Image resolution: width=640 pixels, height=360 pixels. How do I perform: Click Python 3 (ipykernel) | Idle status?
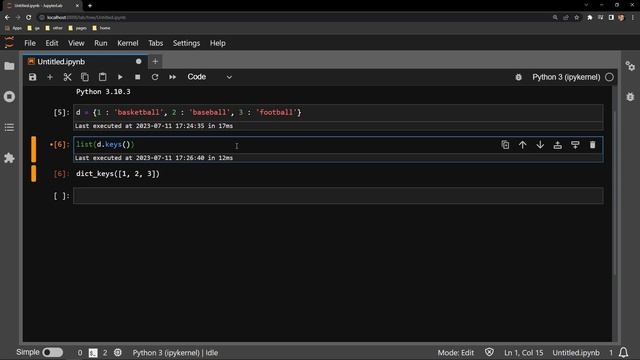pyautogui.click(x=175, y=353)
